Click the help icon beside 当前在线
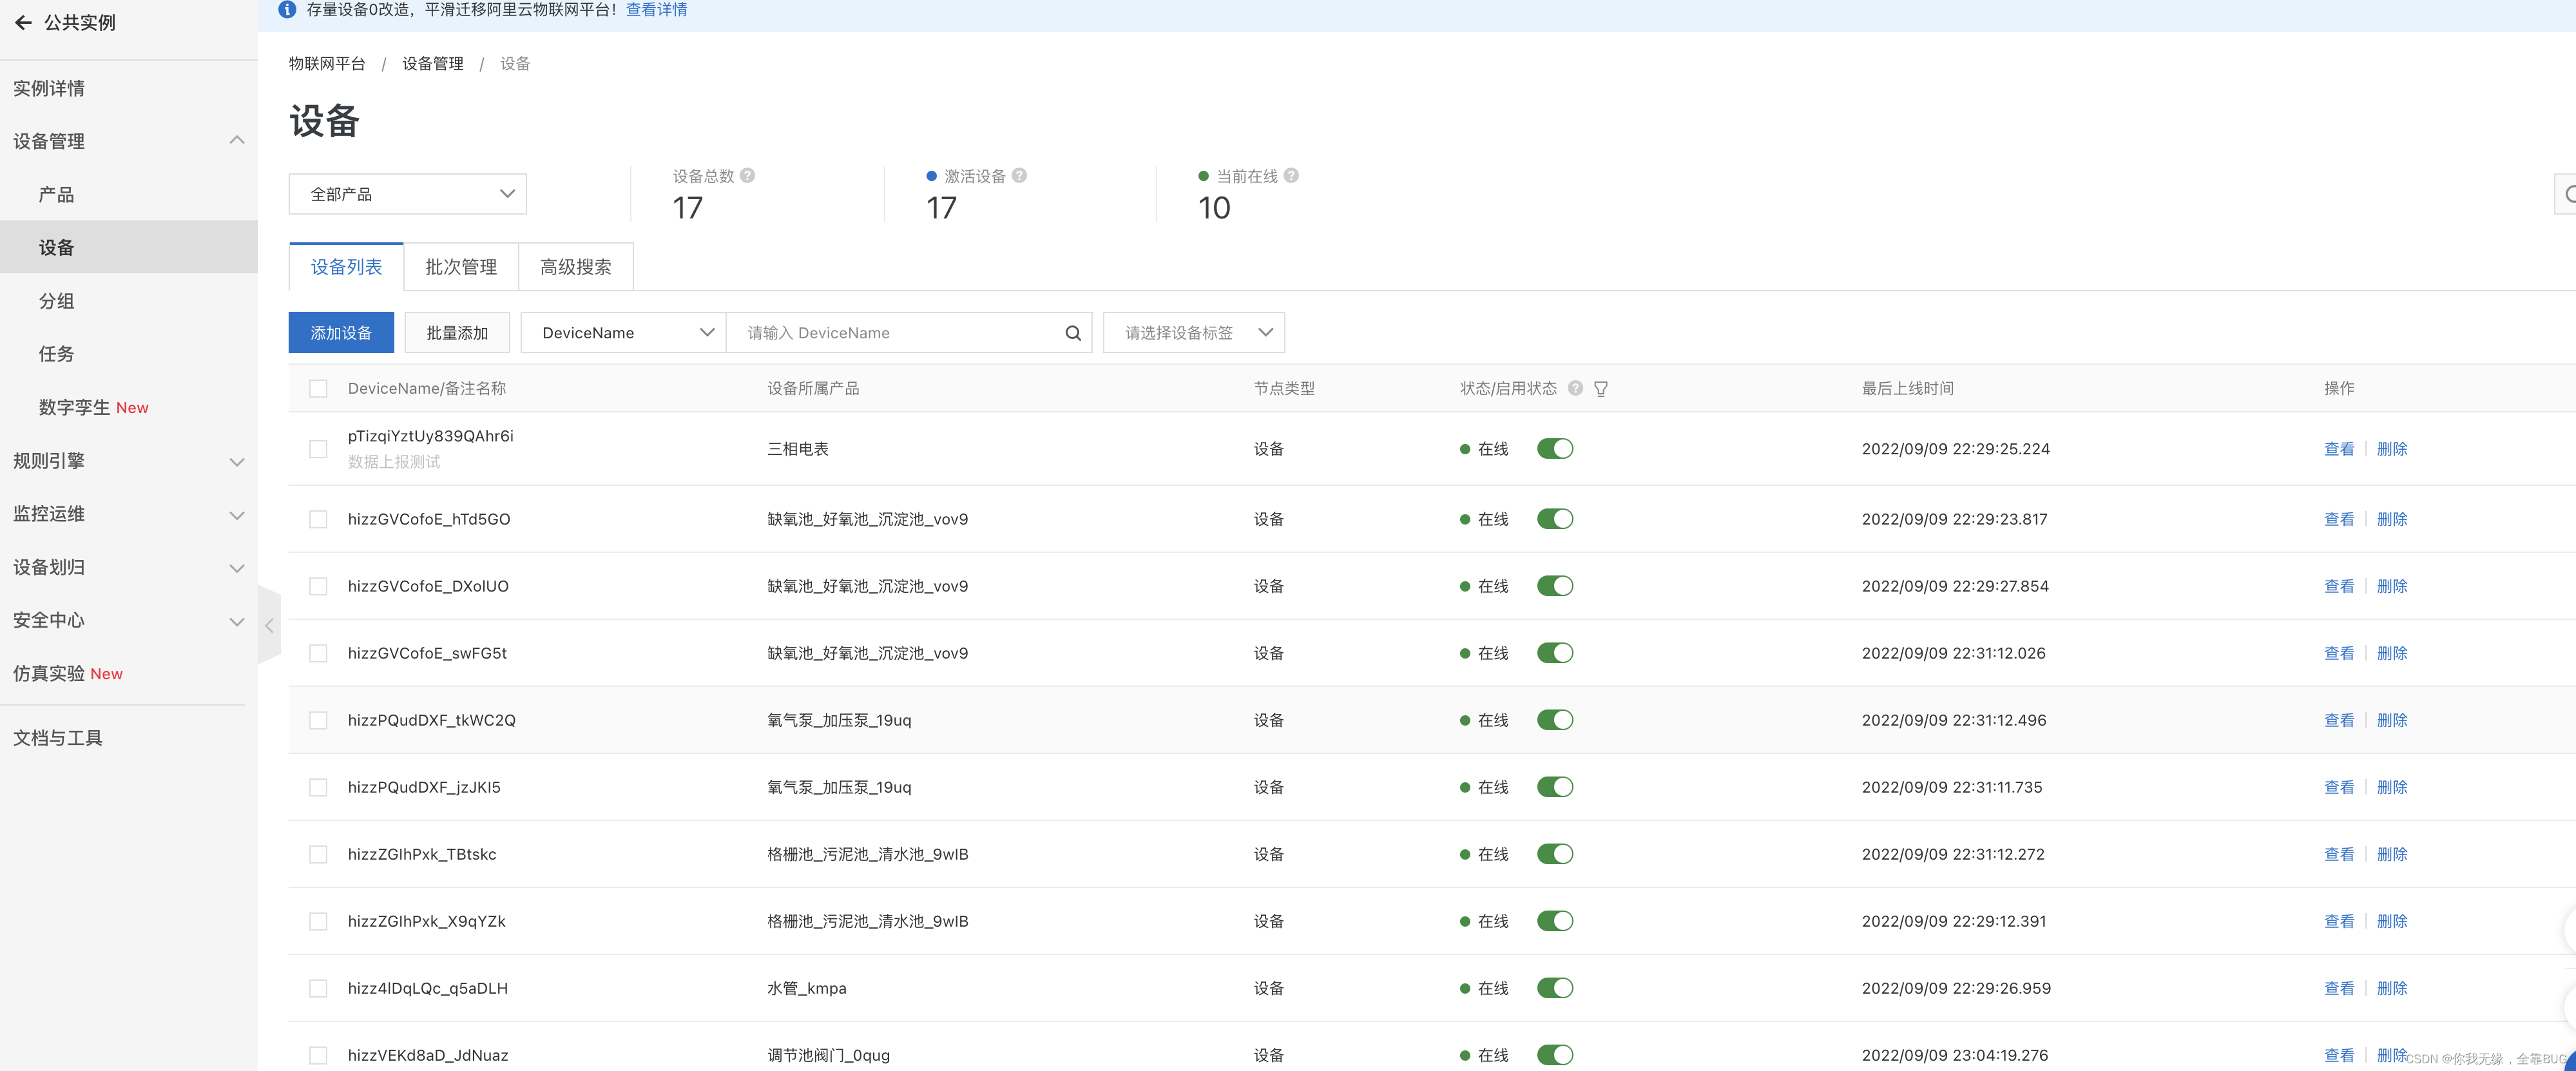The image size is (2576, 1071). pyautogui.click(x=1291, y=175)
